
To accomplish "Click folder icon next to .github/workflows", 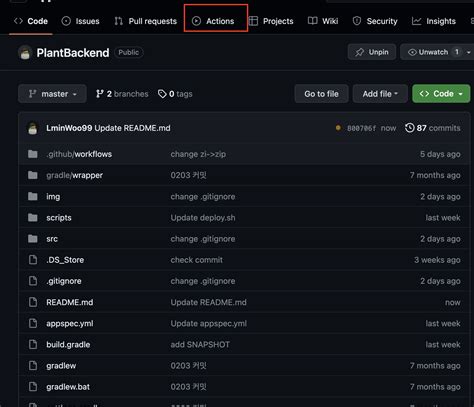I will pos(33,154).
